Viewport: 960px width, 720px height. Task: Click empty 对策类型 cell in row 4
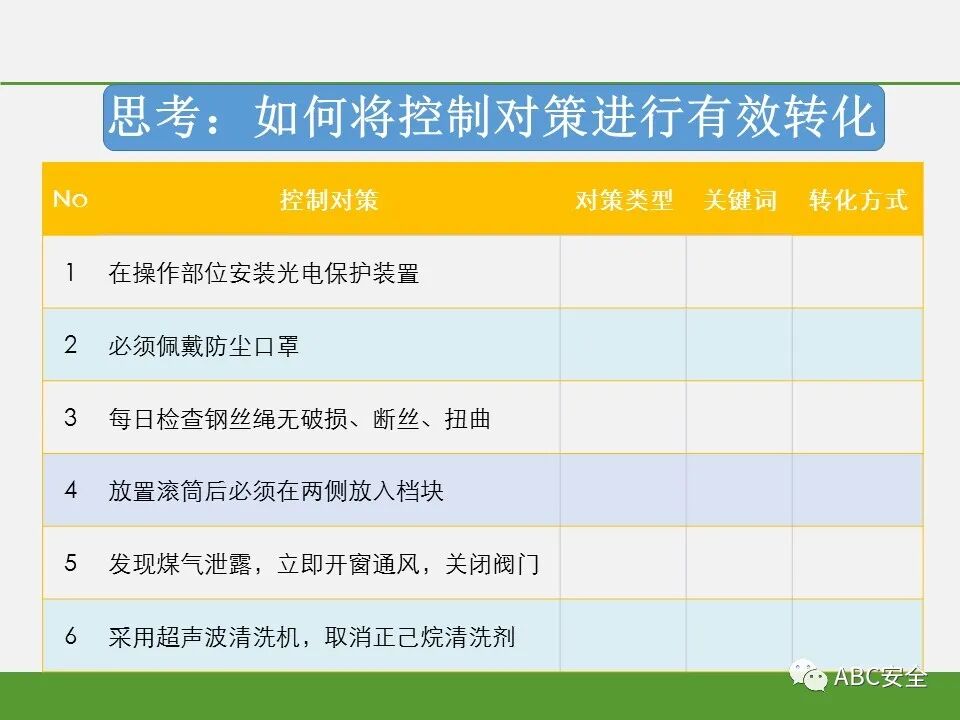(623, 490)
